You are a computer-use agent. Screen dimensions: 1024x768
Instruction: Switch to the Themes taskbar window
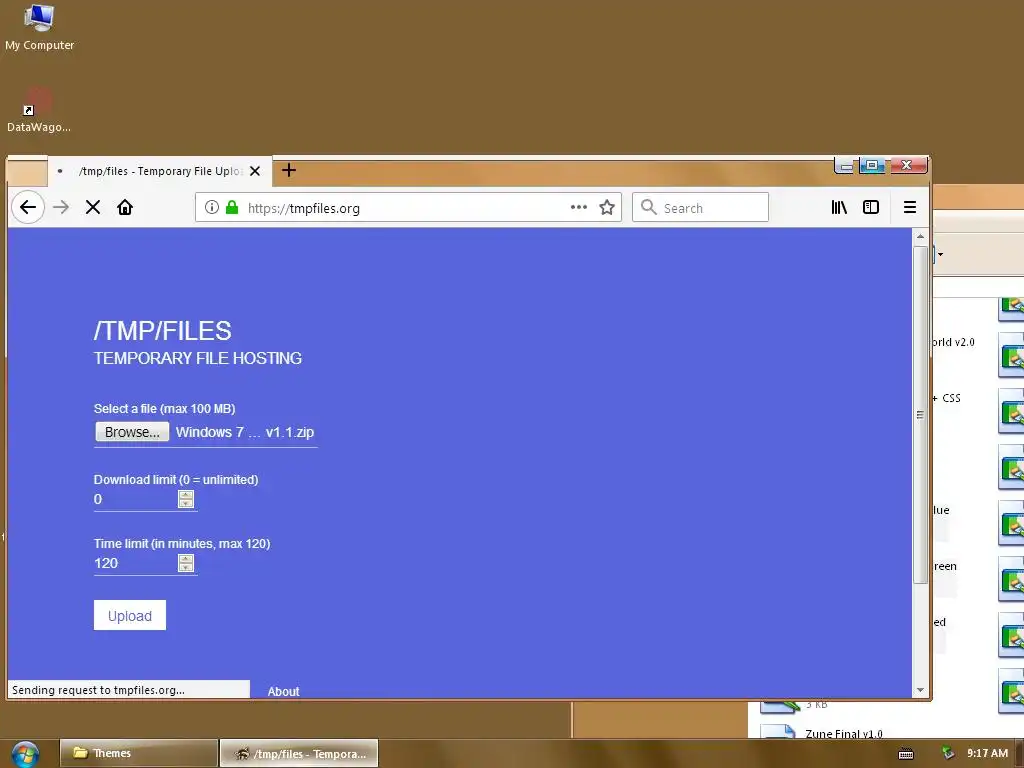[x=138, y=753]
